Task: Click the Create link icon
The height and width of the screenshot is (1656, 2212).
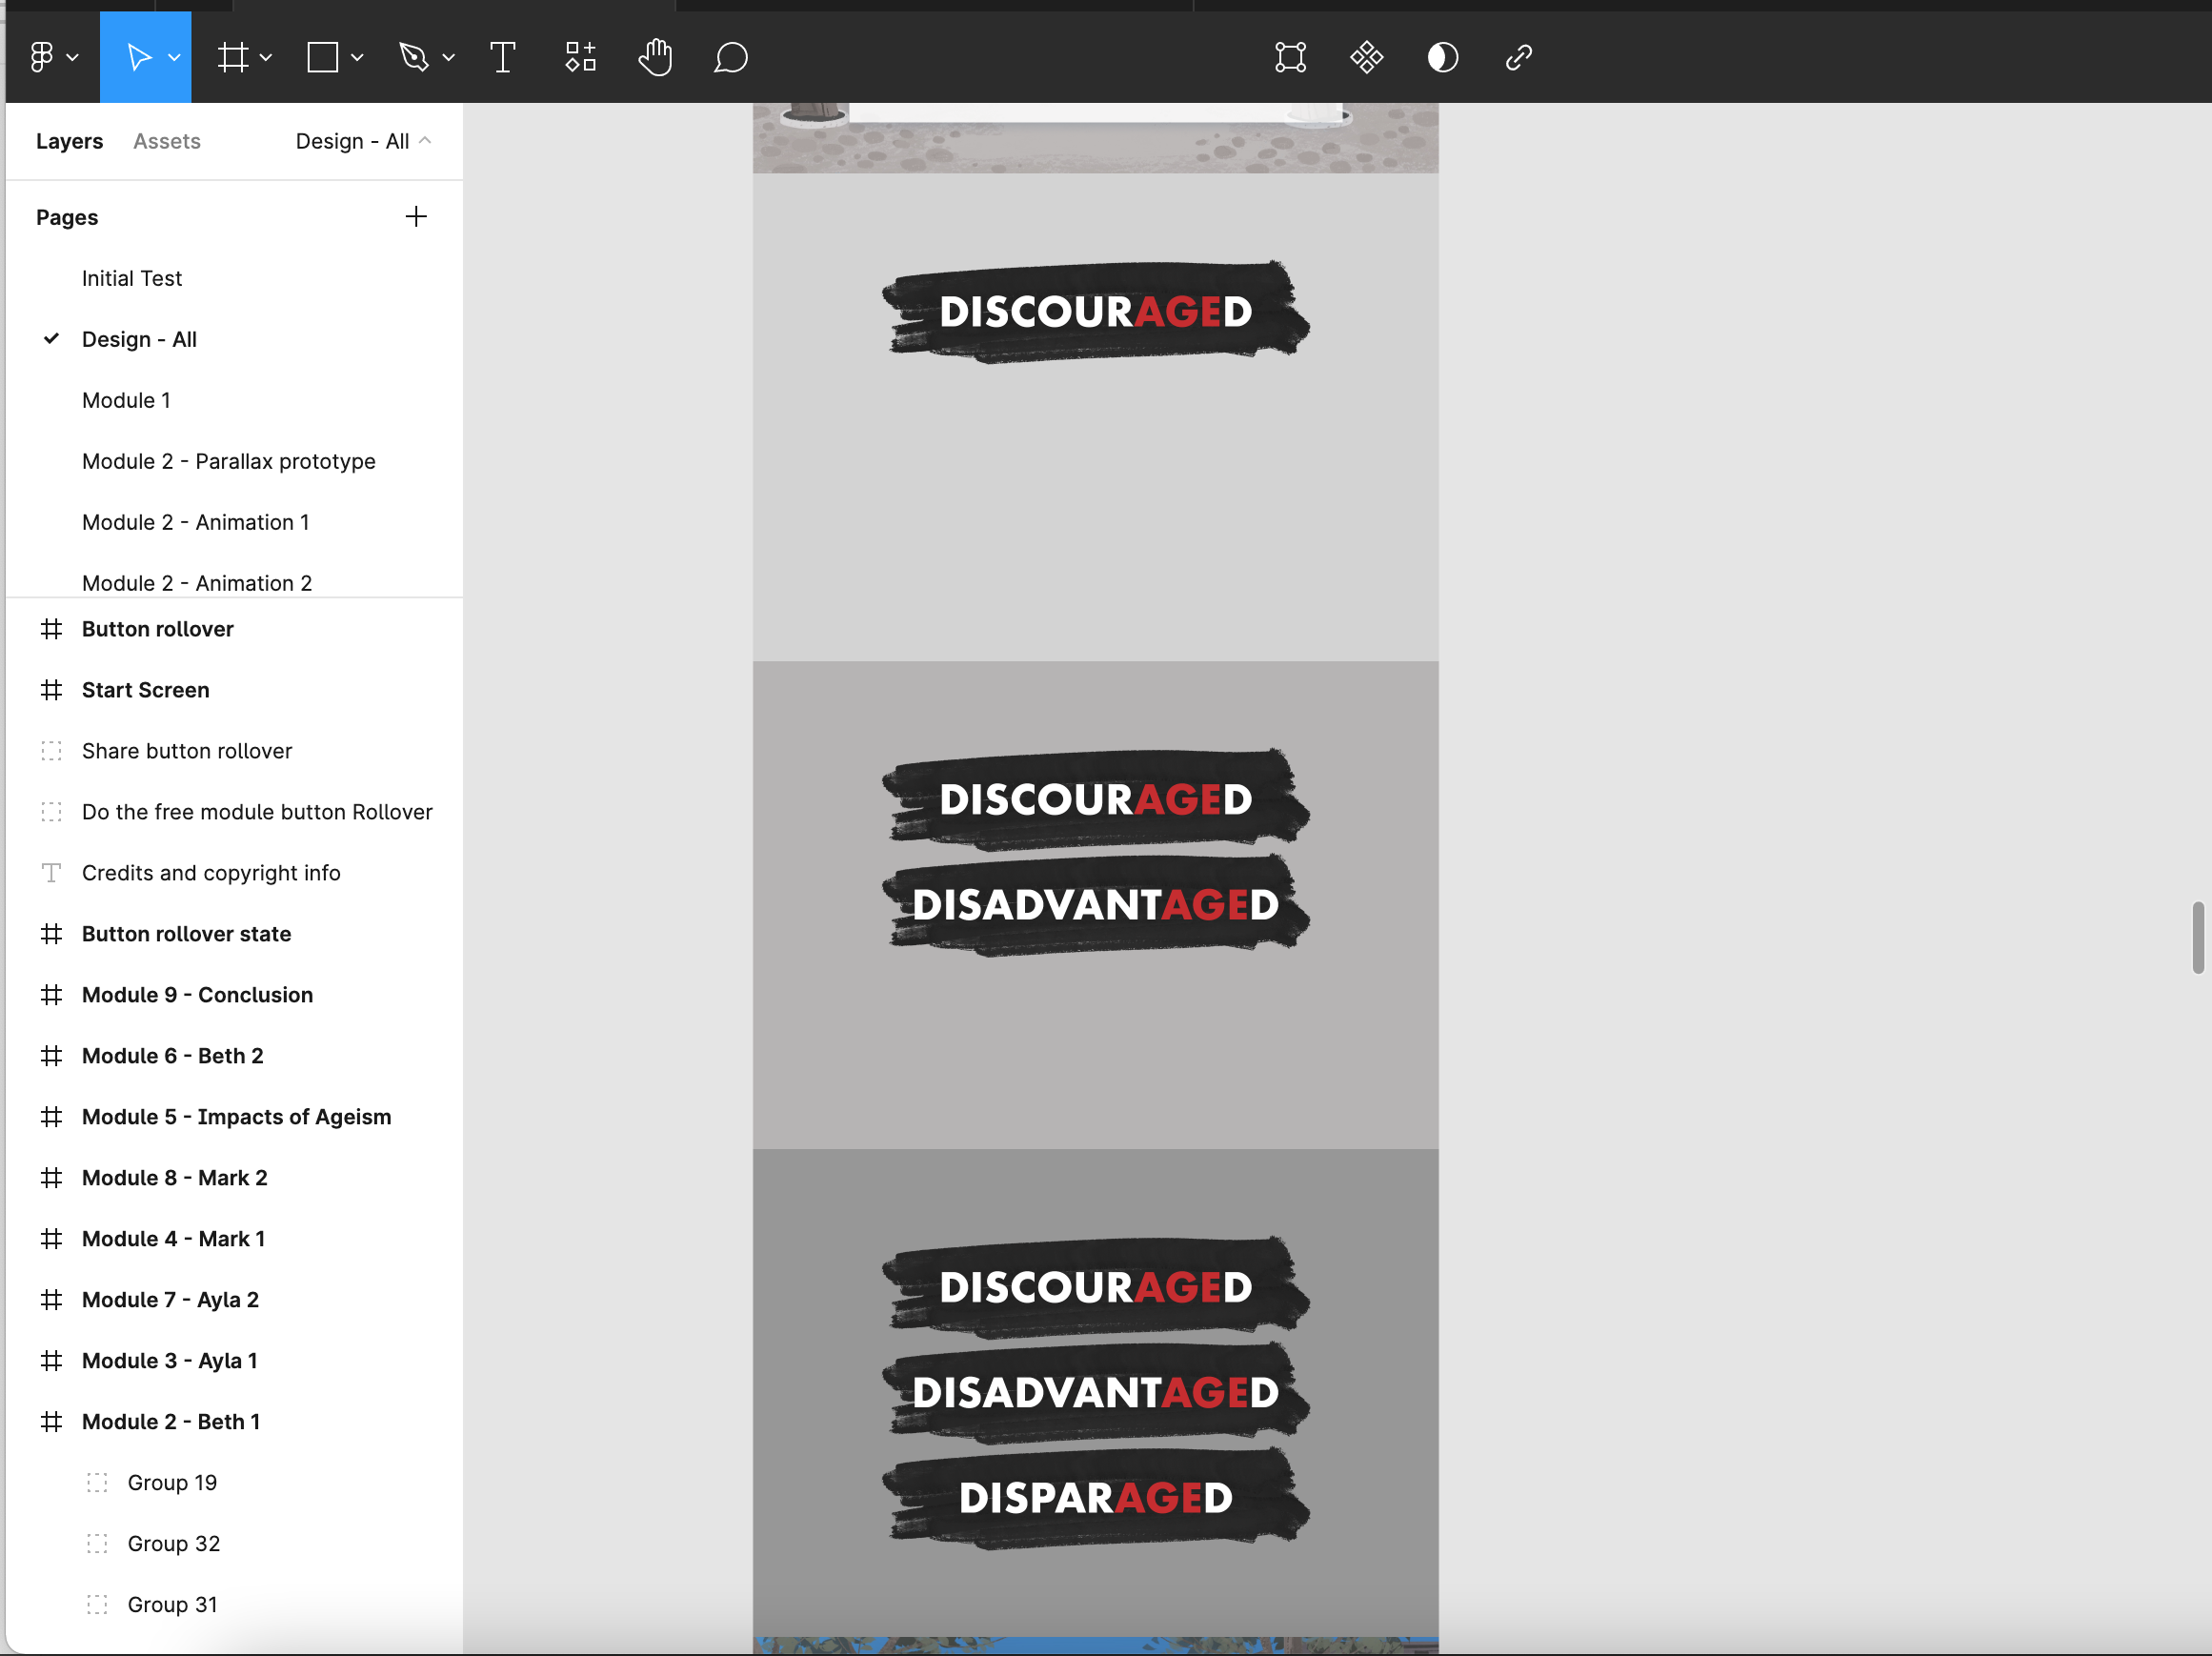Action: tap(1518, 57)
